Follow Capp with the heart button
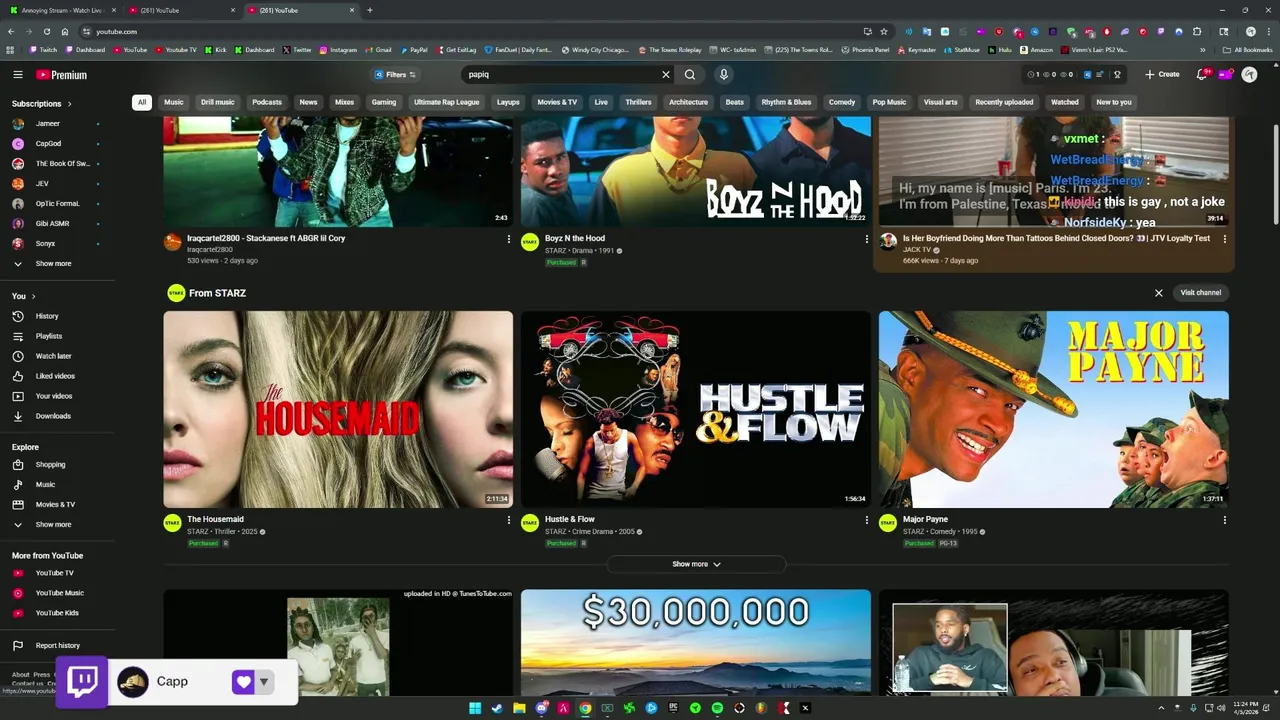This screenshot has width=1280, height=720. pyautogui.click(x=243, y=682)
